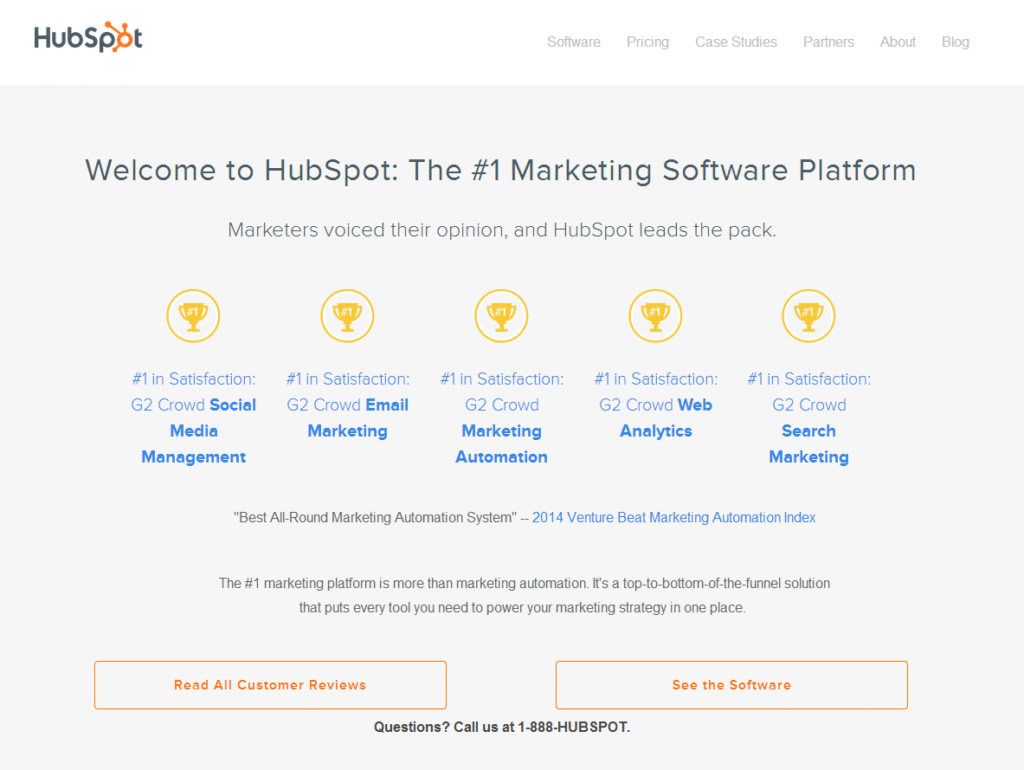
Task: Click paragraph starting 'The #1 marketing platform'
Action: 524,595
